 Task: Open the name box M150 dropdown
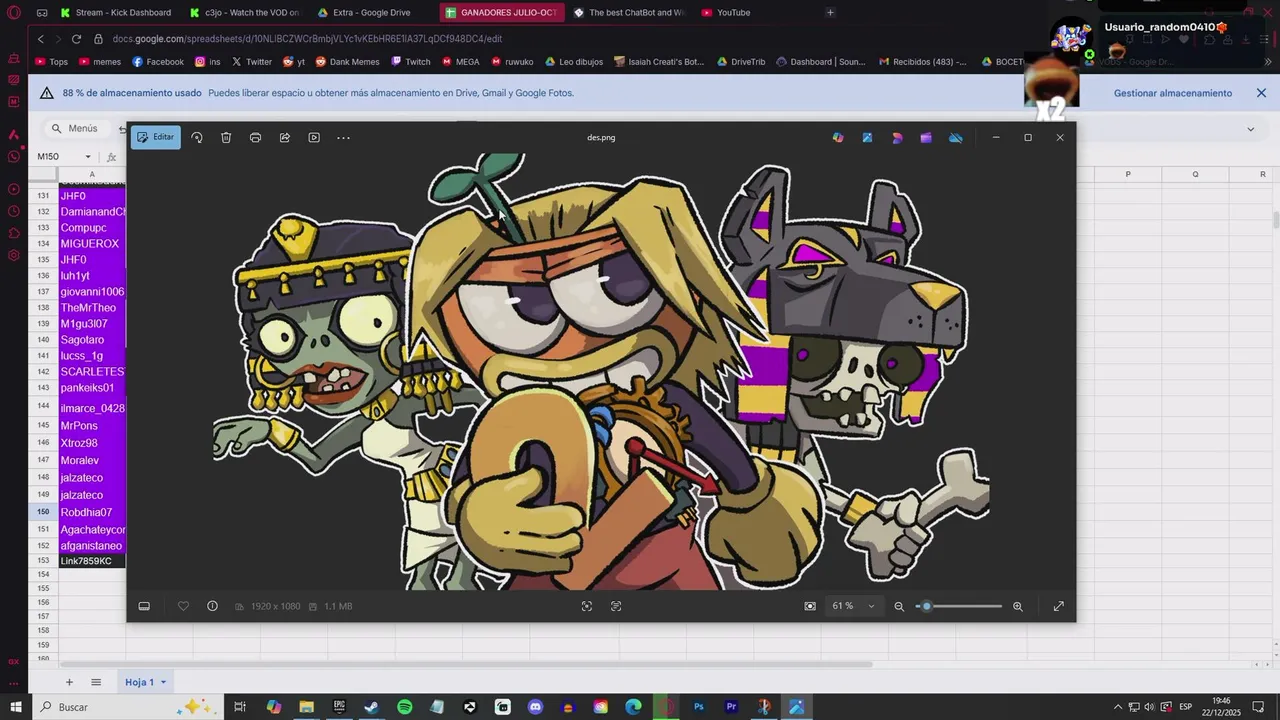click(88, 157)
